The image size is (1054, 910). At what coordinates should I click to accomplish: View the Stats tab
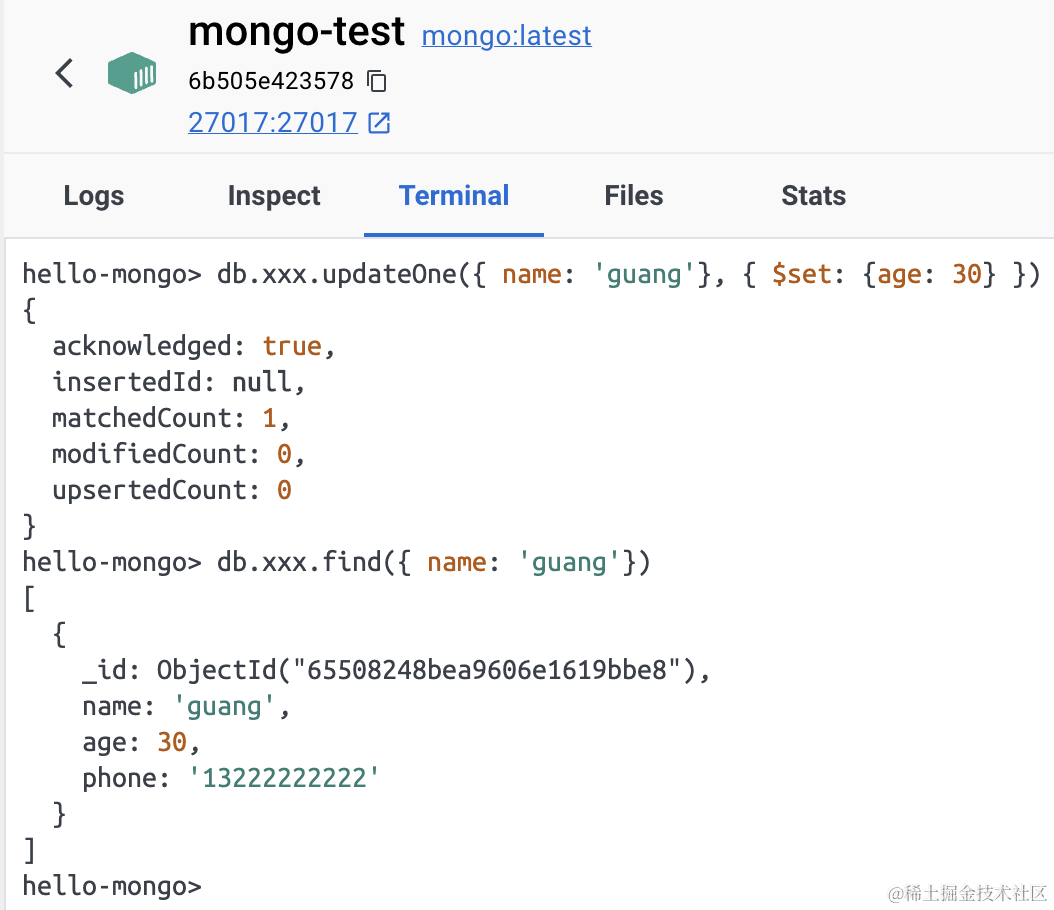pyautogui.click(x=813, y=196)
